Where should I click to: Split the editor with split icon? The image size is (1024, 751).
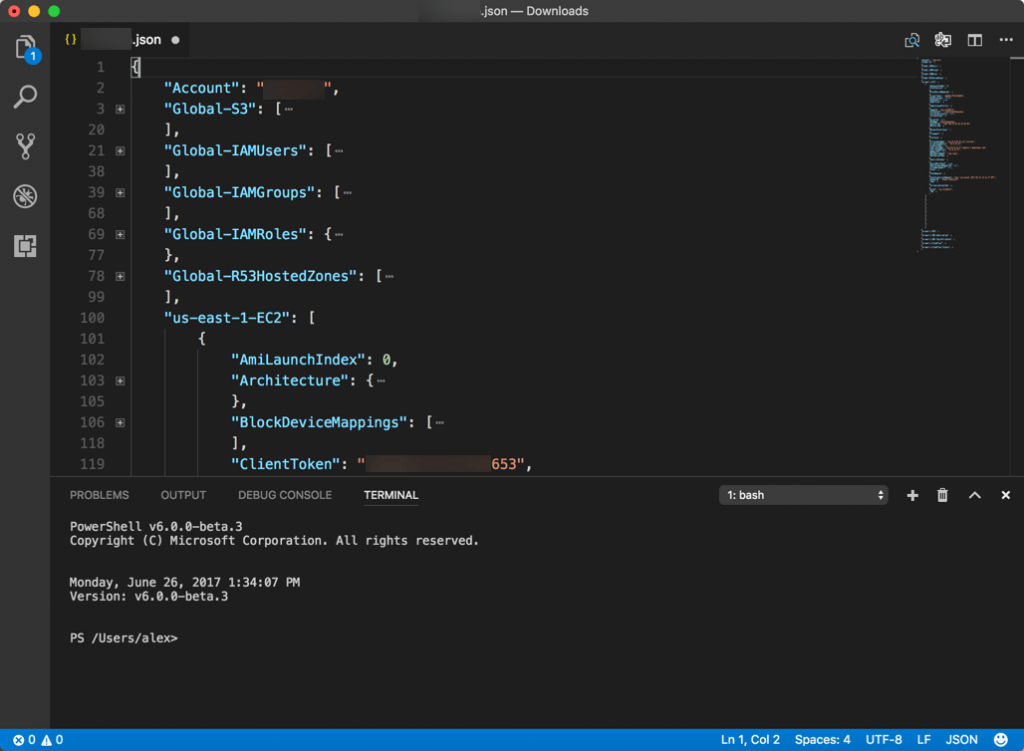point(973,40)
